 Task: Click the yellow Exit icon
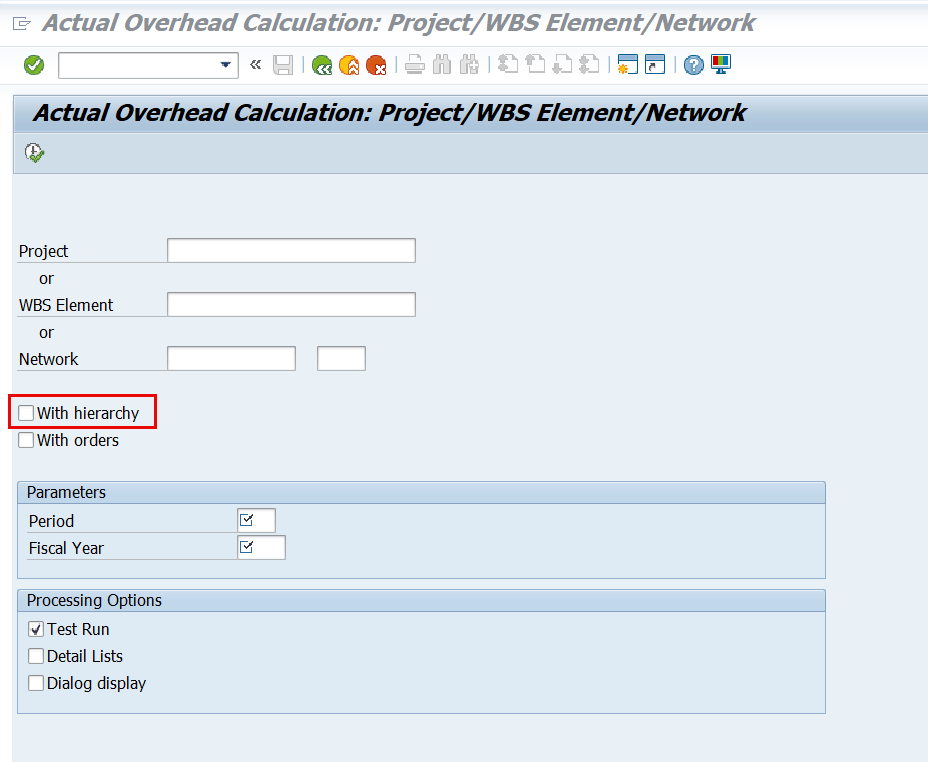click(x=349, y=64)
